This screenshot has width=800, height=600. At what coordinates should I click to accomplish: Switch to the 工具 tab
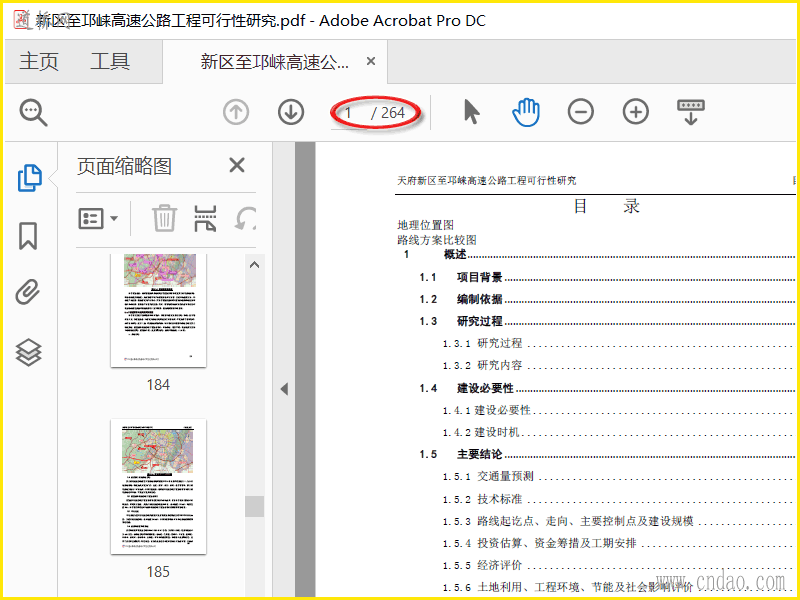110,62
